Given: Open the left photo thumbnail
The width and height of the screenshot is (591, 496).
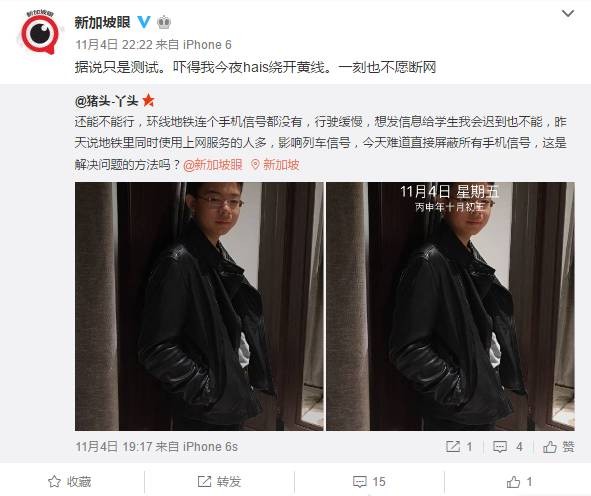Looking at the screenshot, I should tap(199, 306).
